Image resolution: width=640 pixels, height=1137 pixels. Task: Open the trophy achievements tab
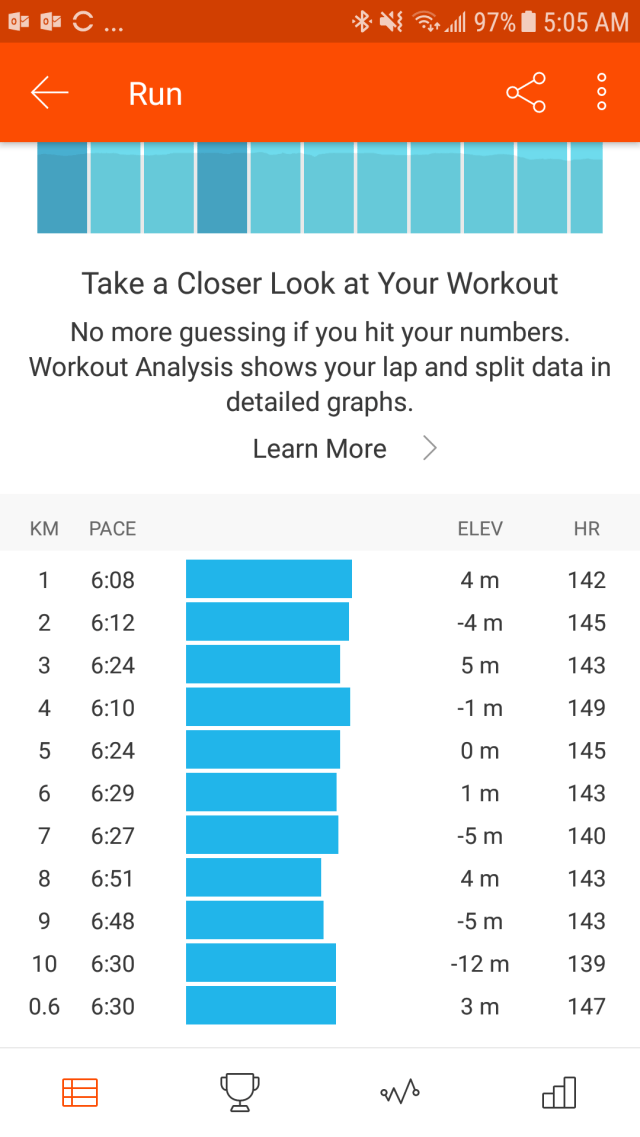tap(240, 1093)
